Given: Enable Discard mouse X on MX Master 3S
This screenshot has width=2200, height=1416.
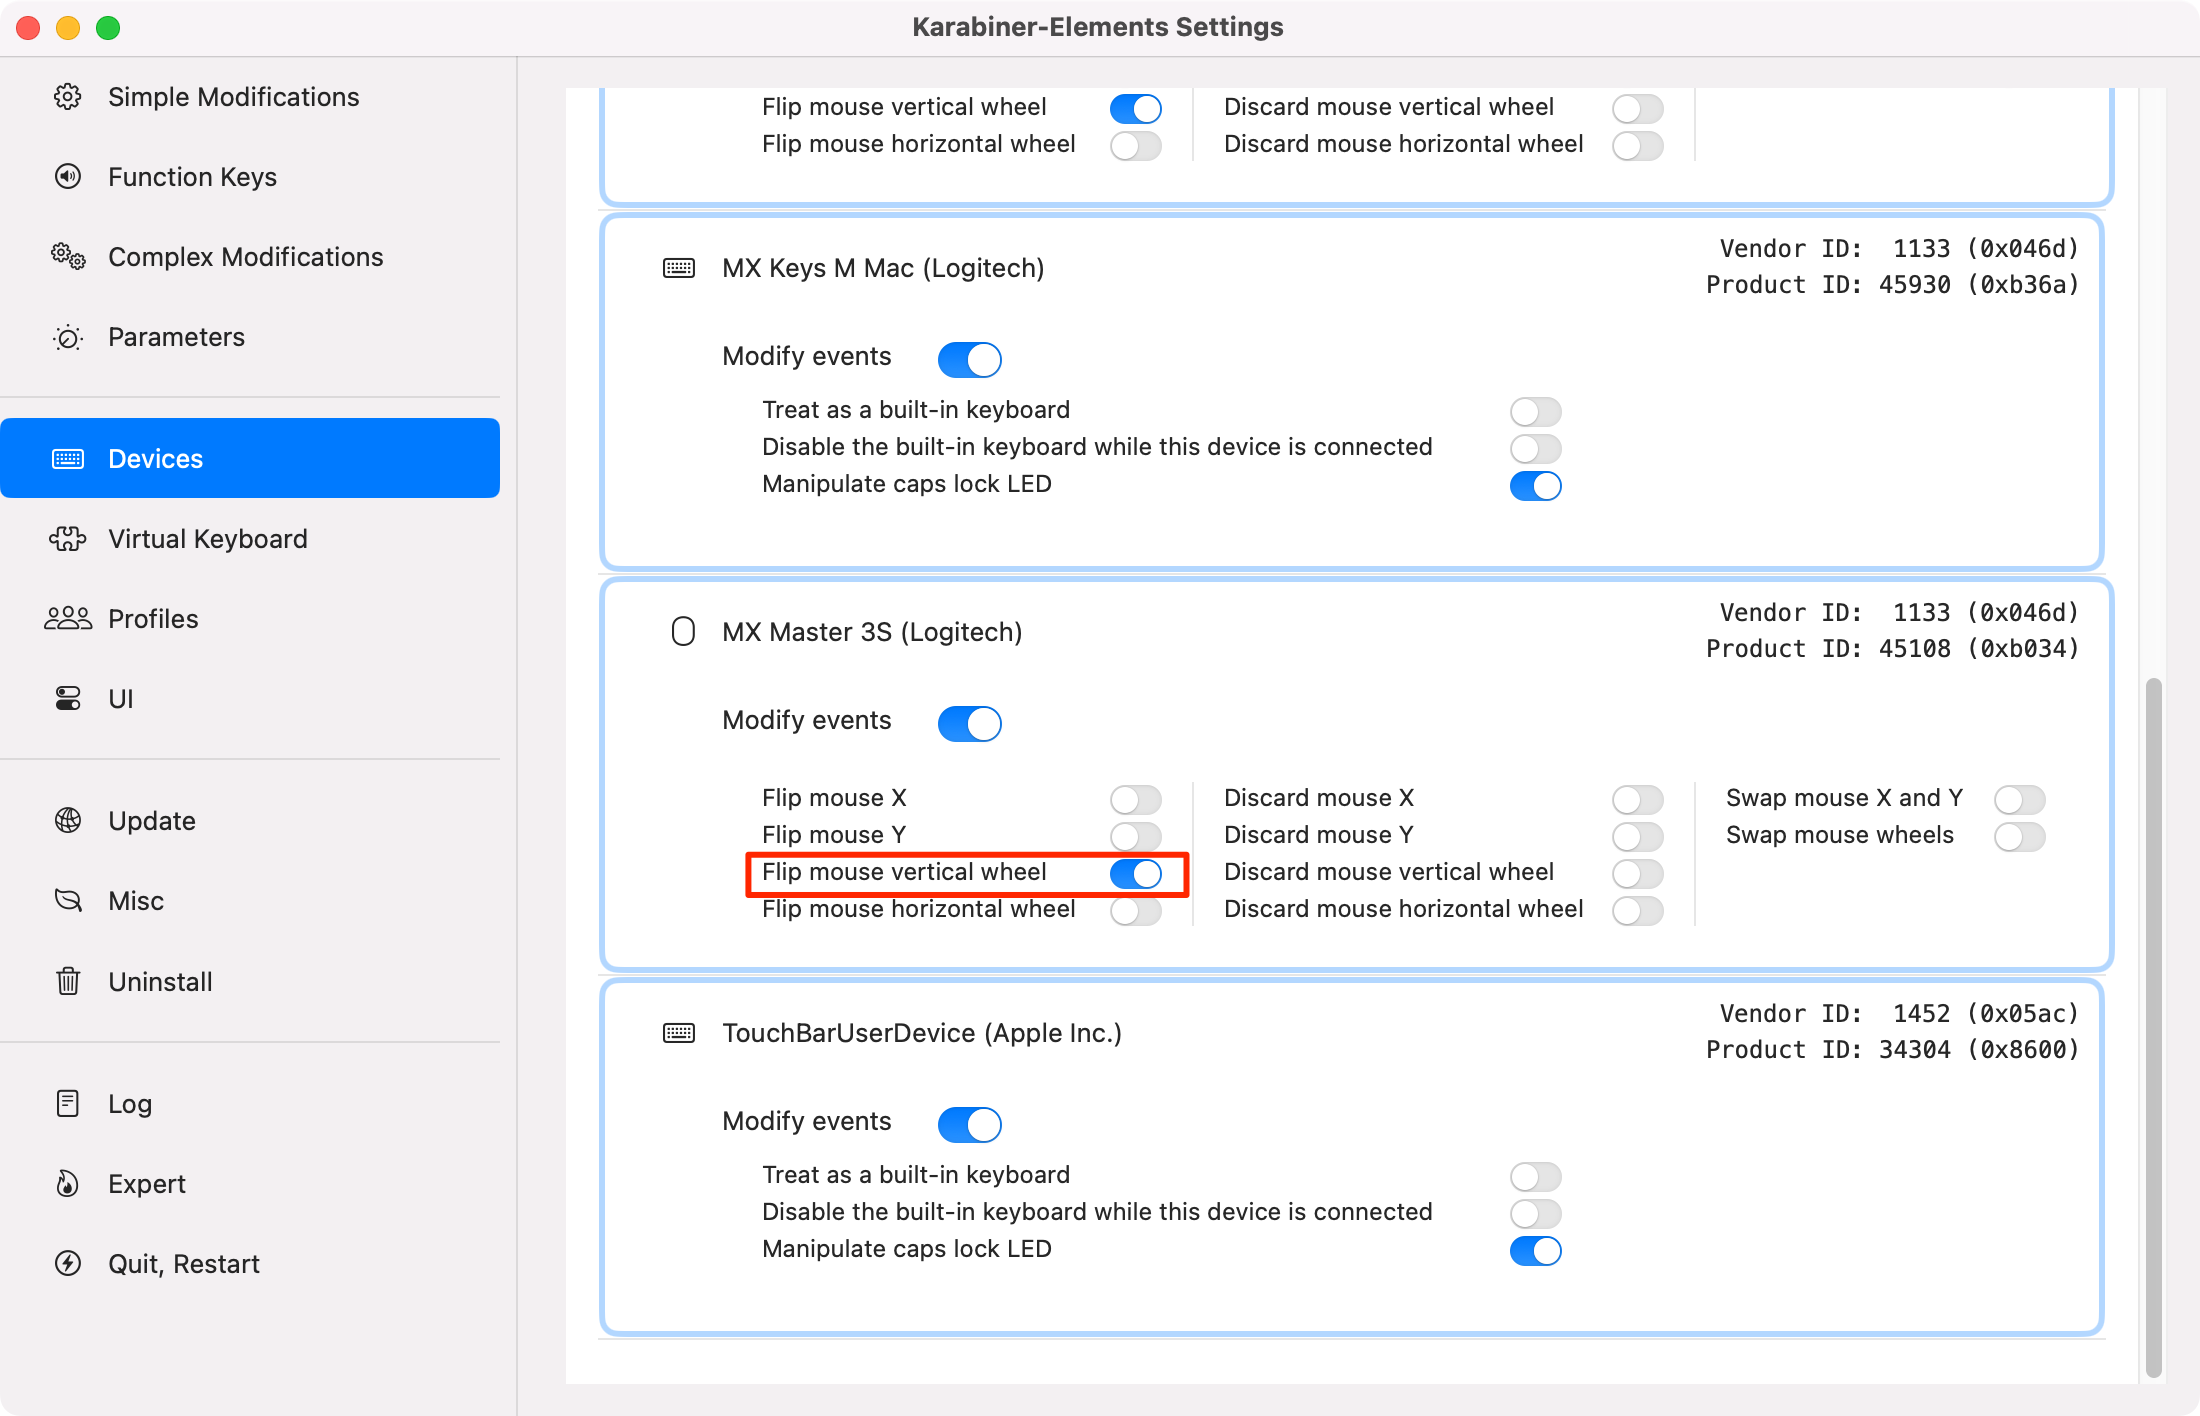Looking at the screenshot, I should click(1637, 799).
